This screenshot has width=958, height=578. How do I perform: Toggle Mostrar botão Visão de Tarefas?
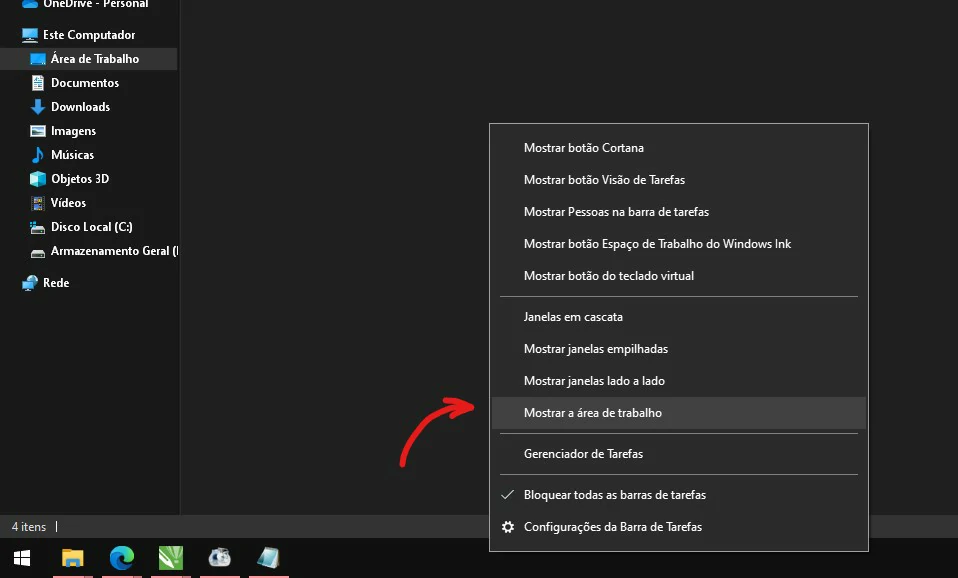click(x=679, y=180)
